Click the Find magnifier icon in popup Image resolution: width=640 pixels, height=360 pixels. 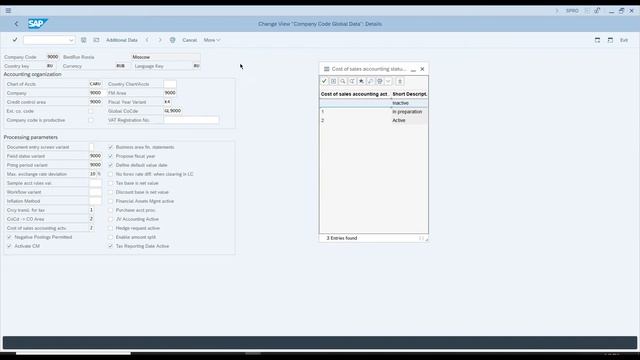click(x=342, y=81)
